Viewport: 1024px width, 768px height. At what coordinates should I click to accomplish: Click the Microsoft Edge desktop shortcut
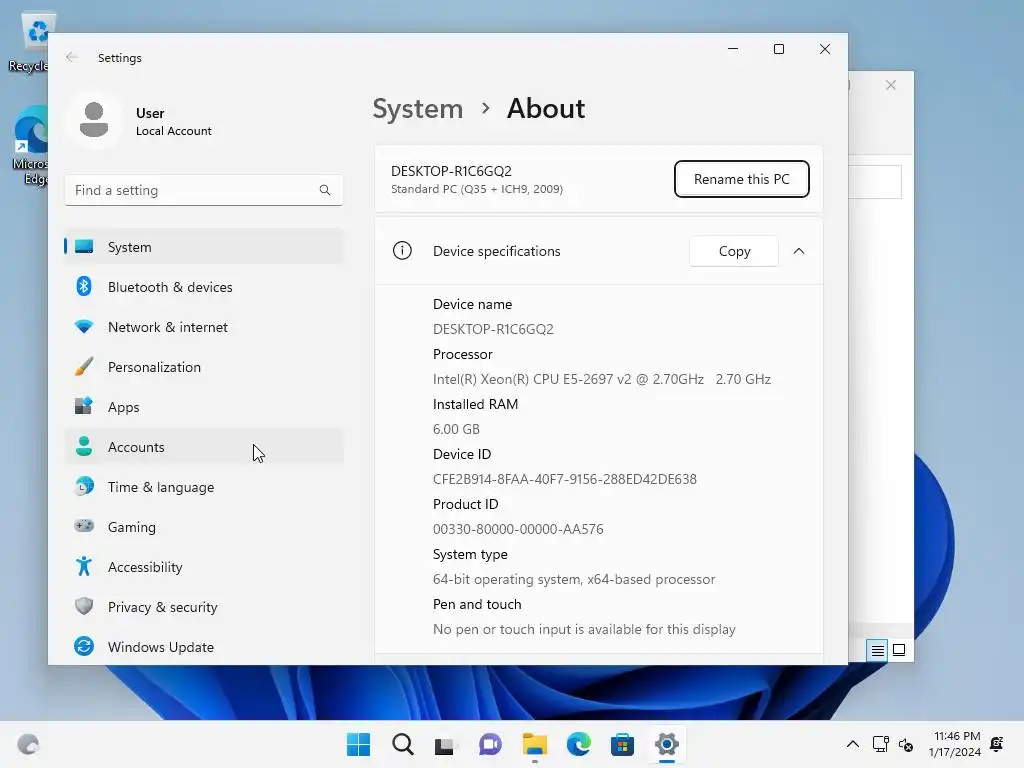[31, 145]
